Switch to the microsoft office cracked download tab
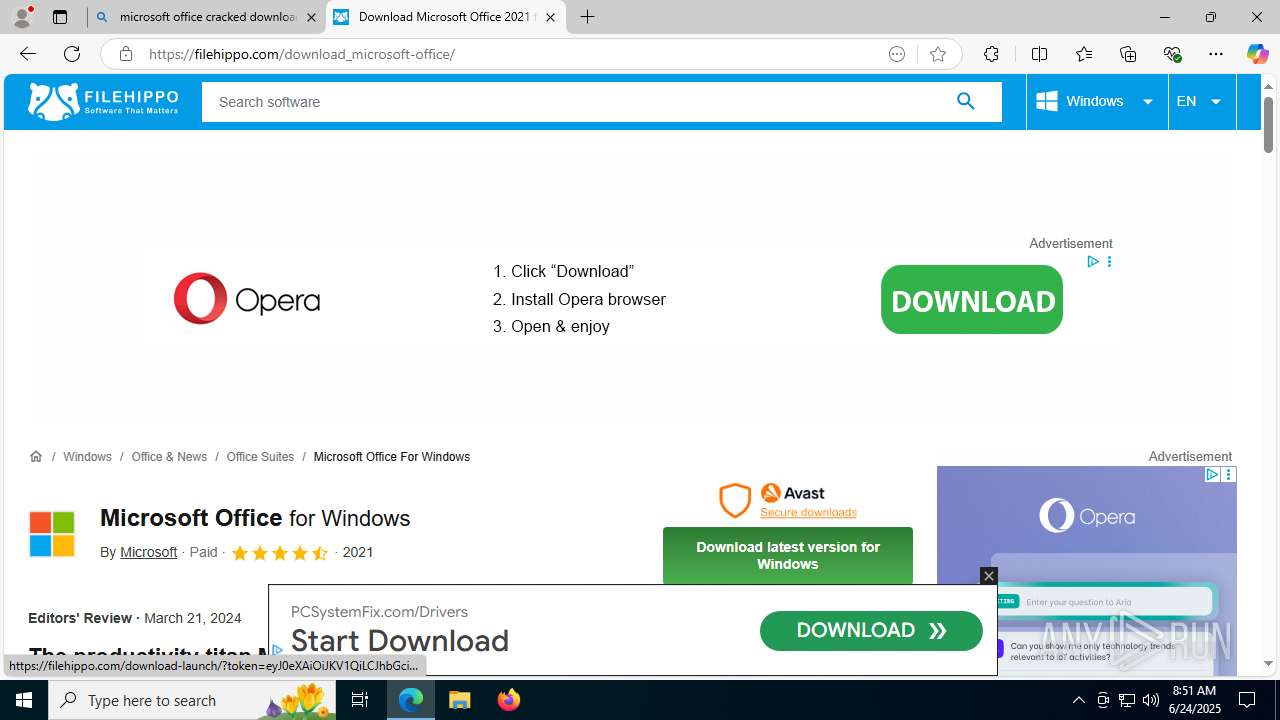The width and height of the screenshot is (1280, 720). click(x=206, y=17)
